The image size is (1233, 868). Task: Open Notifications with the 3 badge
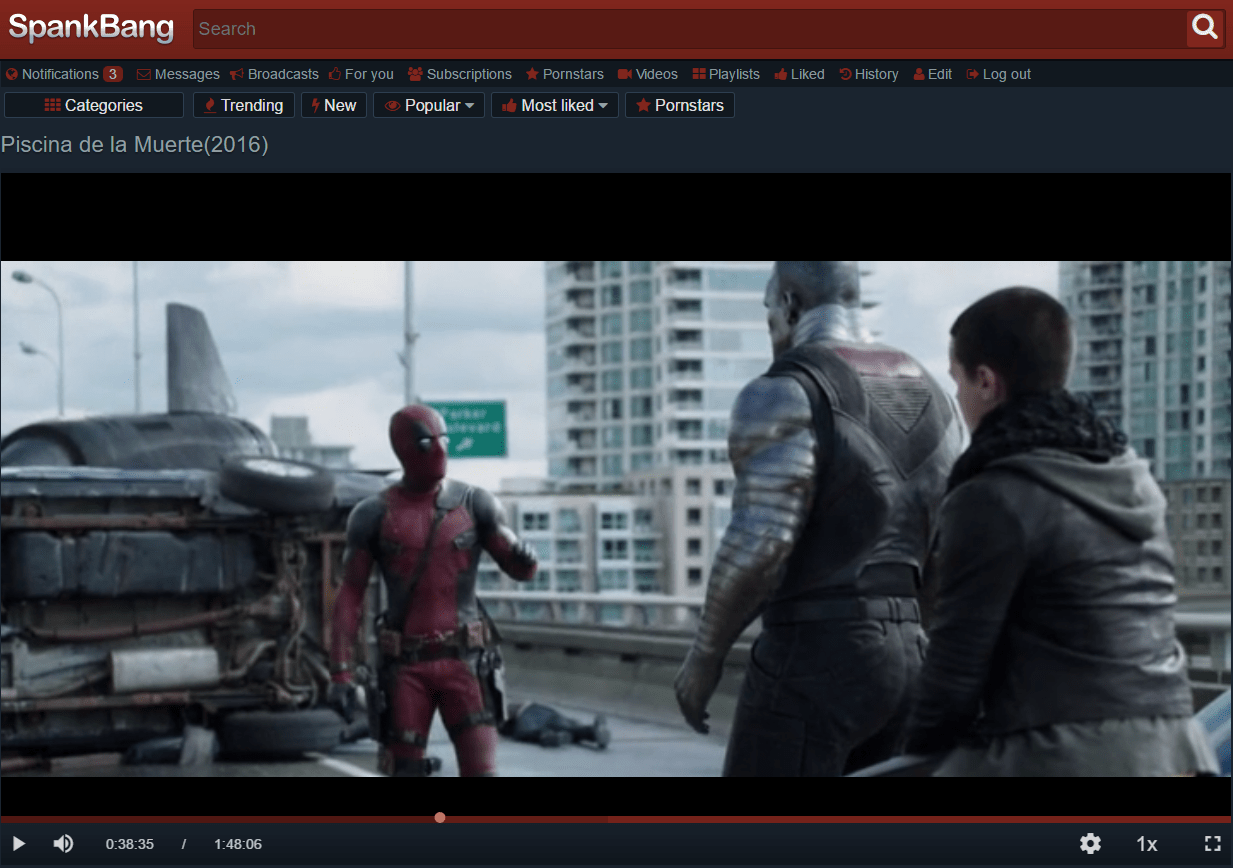click(64, 74)
